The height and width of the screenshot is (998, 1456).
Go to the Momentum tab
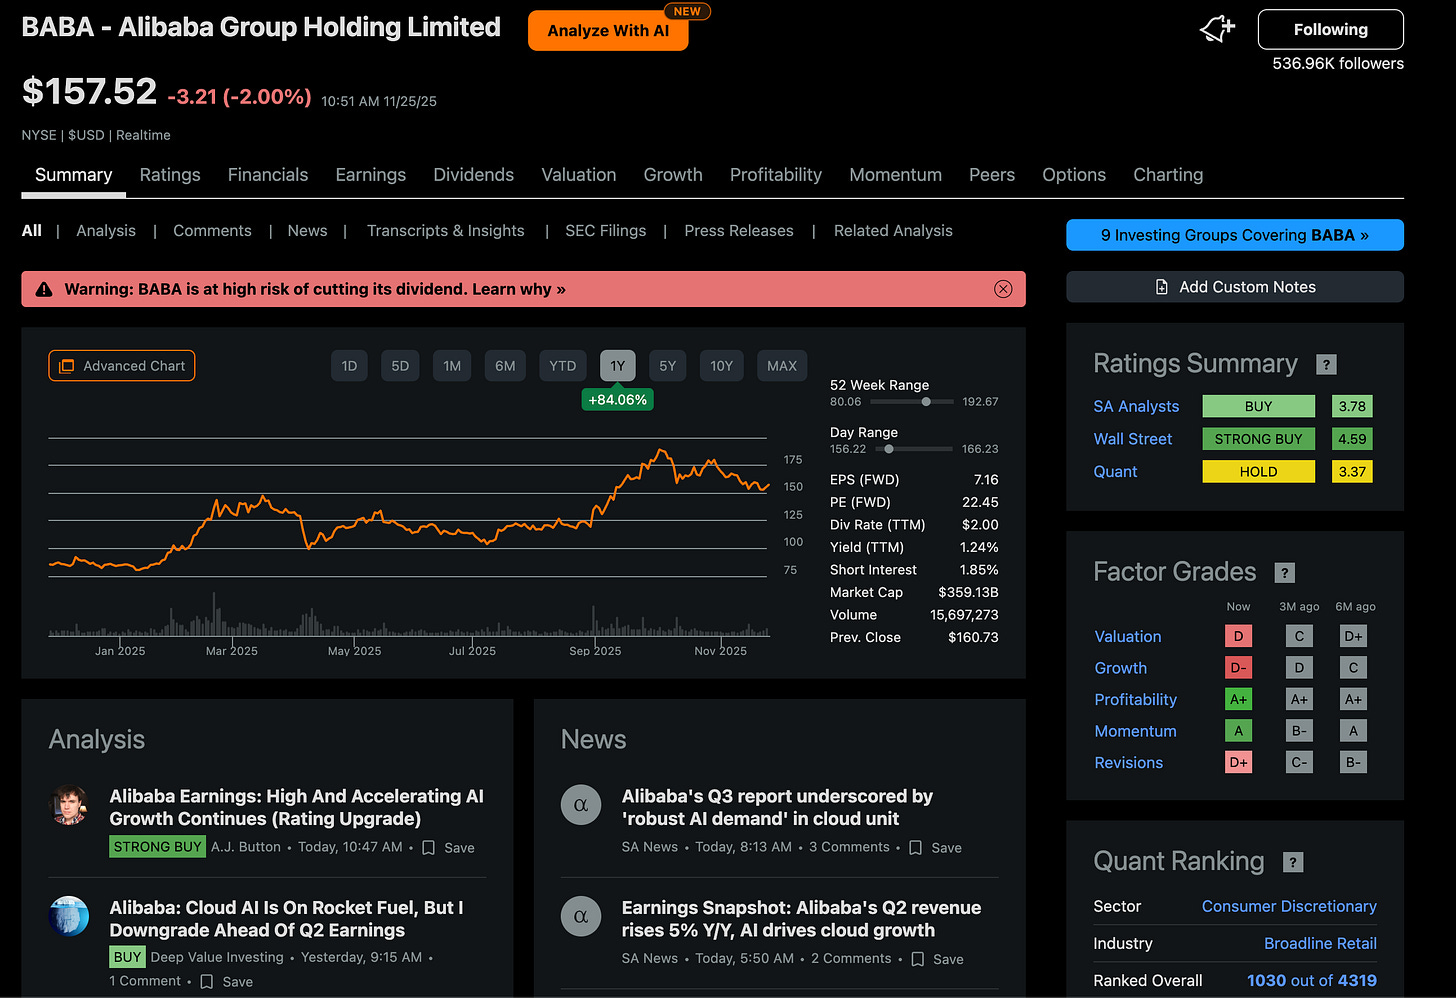click(895, 175)
